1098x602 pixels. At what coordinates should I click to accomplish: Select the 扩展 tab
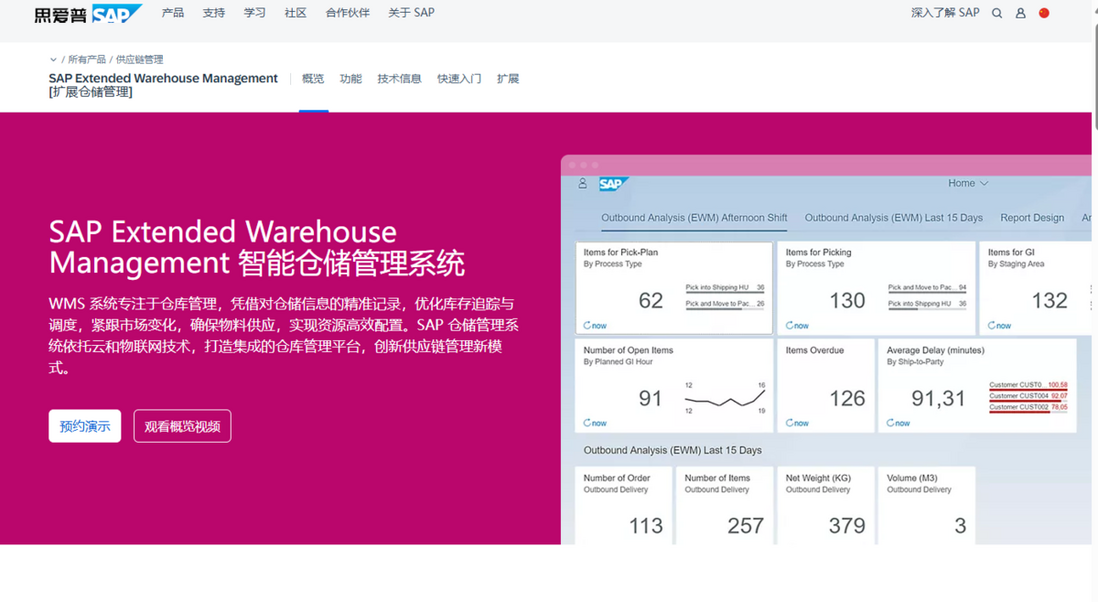click(x=508, y=78)
